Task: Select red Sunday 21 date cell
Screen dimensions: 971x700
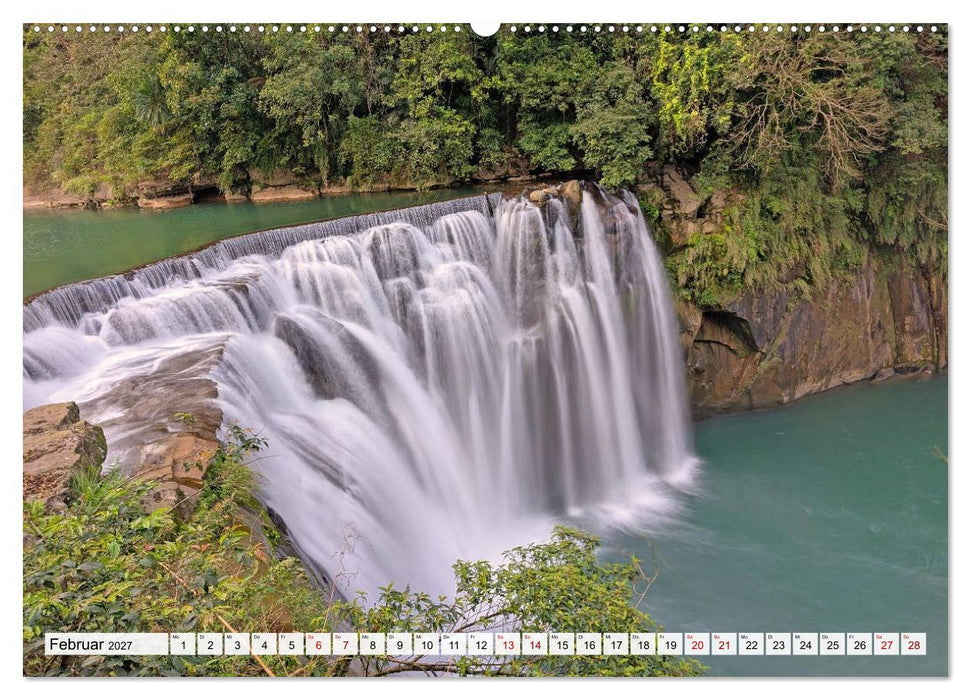Action: click(725, 644)
